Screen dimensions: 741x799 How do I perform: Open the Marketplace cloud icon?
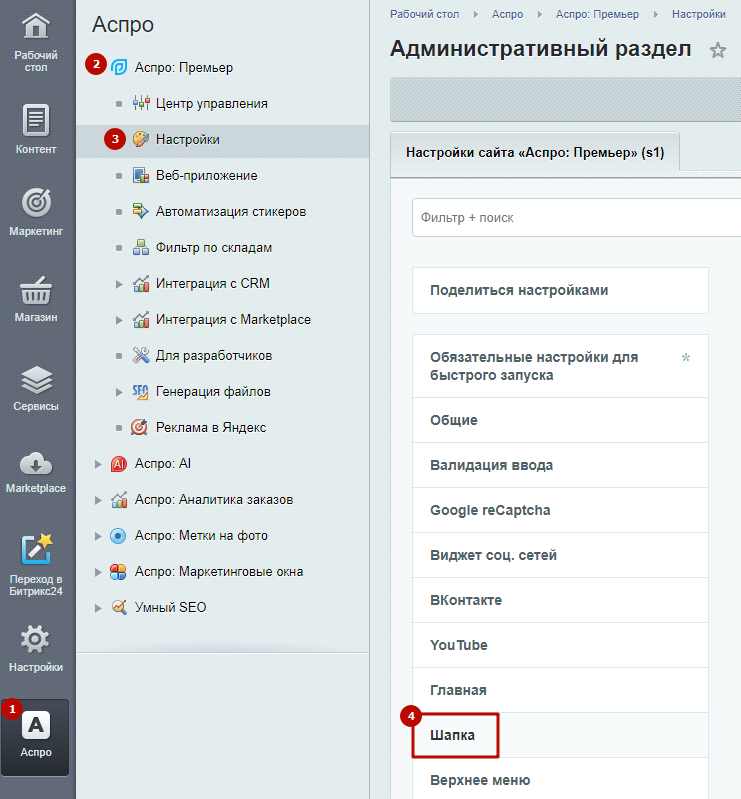36,464
